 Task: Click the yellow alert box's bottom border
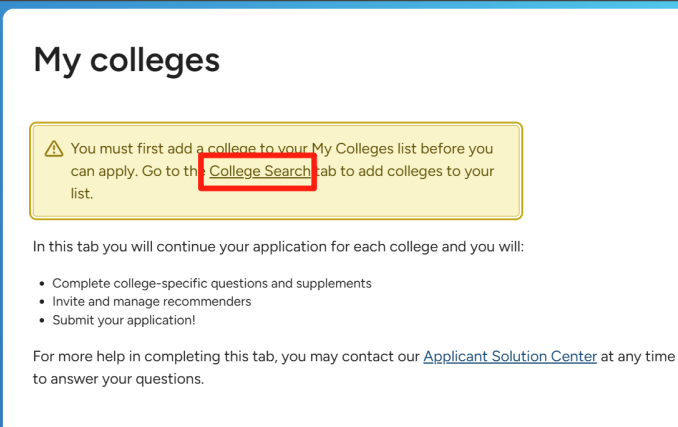click(276, 217)
